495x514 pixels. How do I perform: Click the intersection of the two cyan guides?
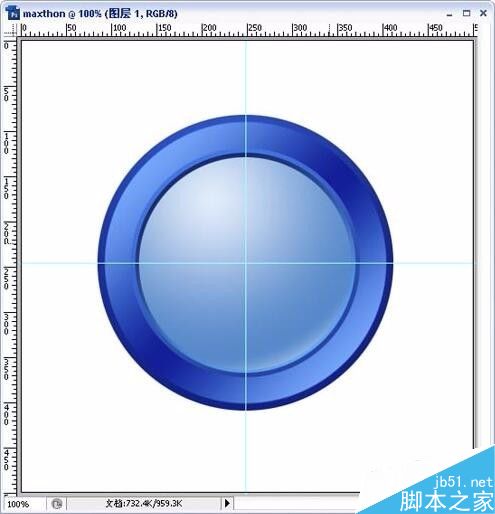246,263
